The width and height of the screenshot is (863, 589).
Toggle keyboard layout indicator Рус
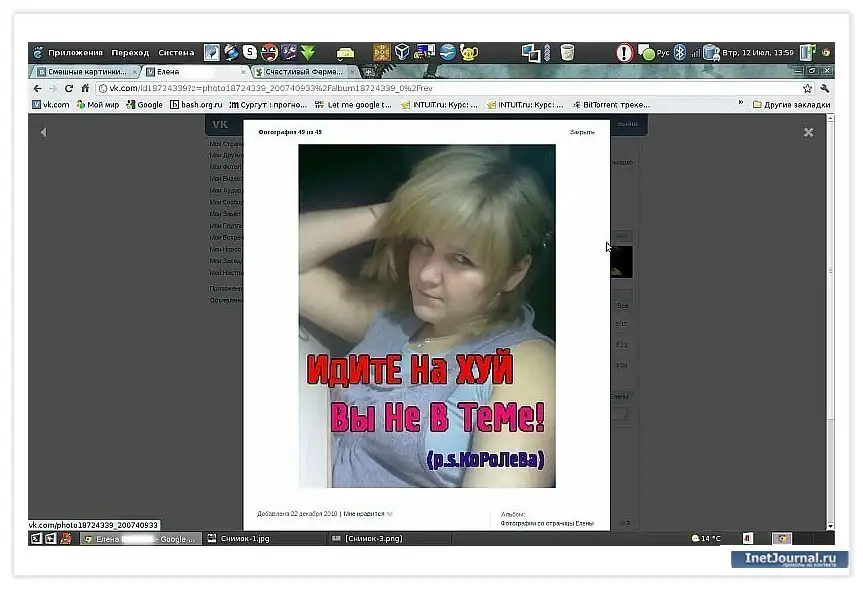pyautogui.click(x=656, y=52)
